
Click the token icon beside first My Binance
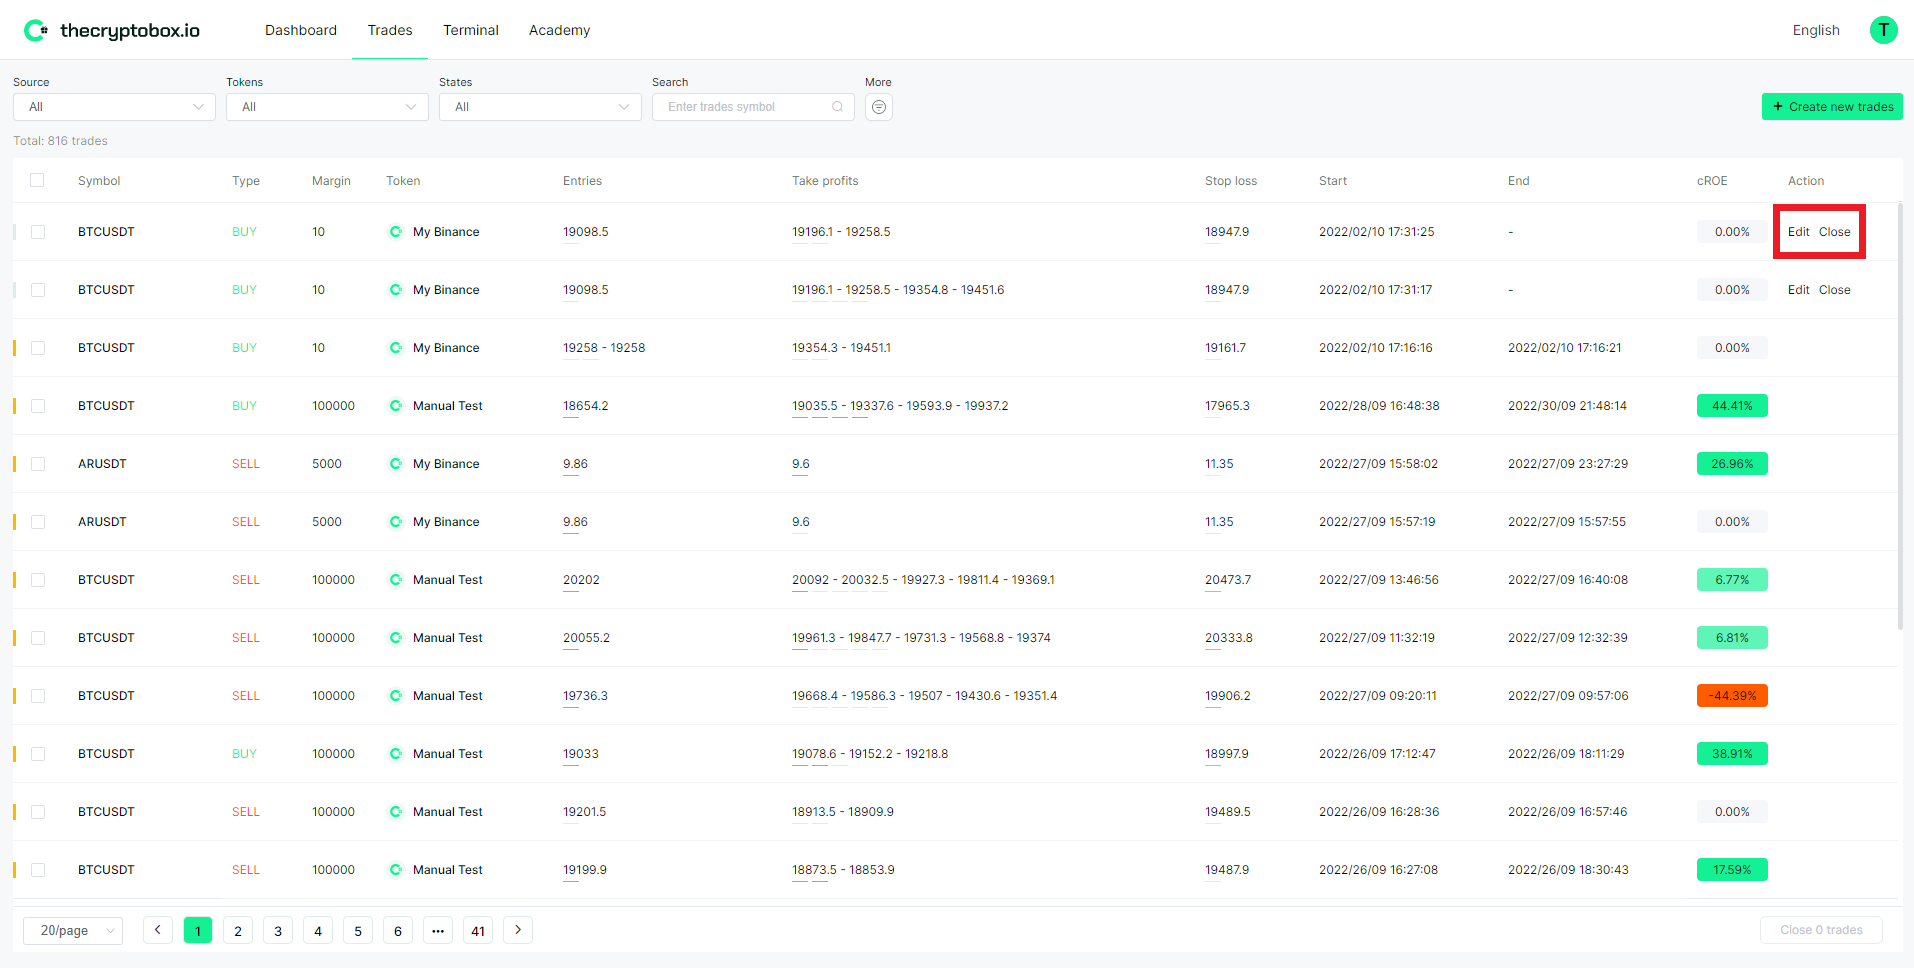coord(396,232)
